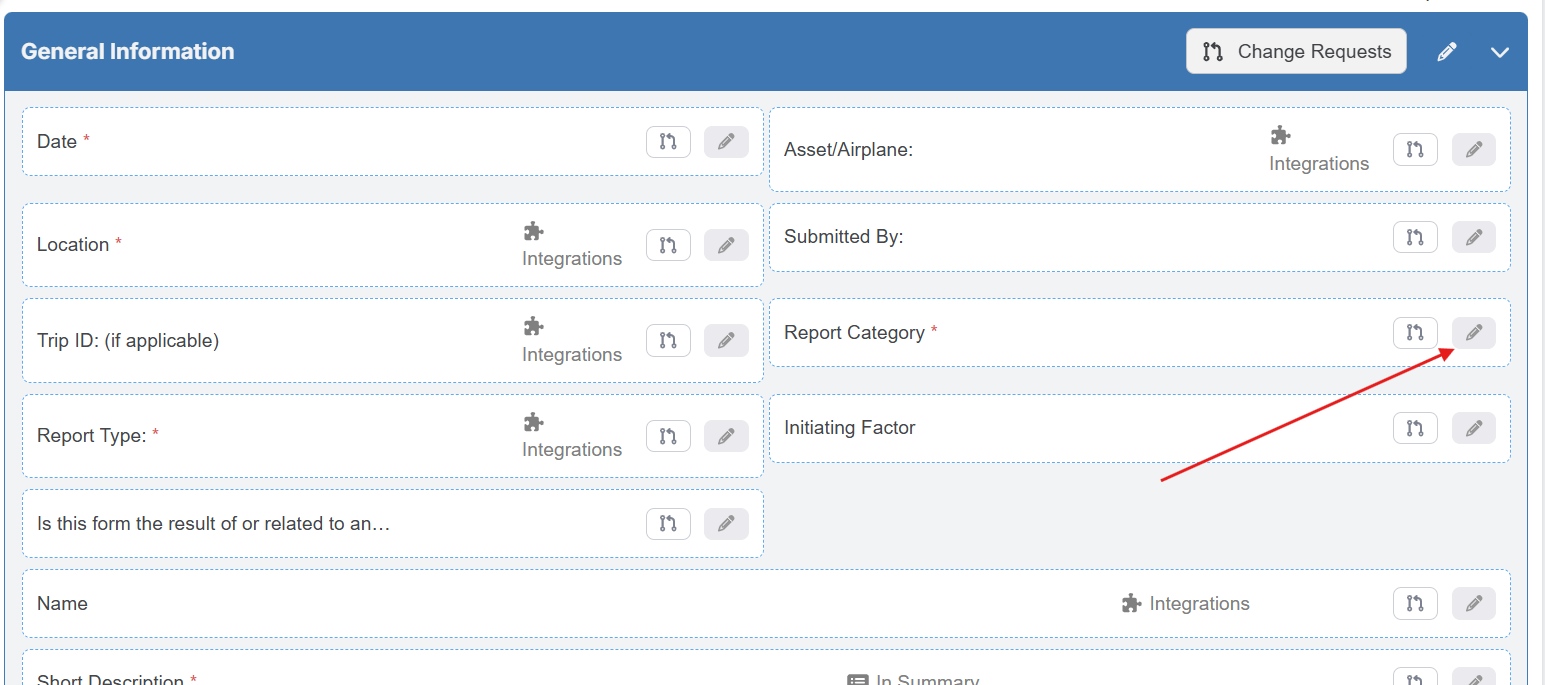Click the Report Type change request icon

pyautogui.click(x=668, y=436)
